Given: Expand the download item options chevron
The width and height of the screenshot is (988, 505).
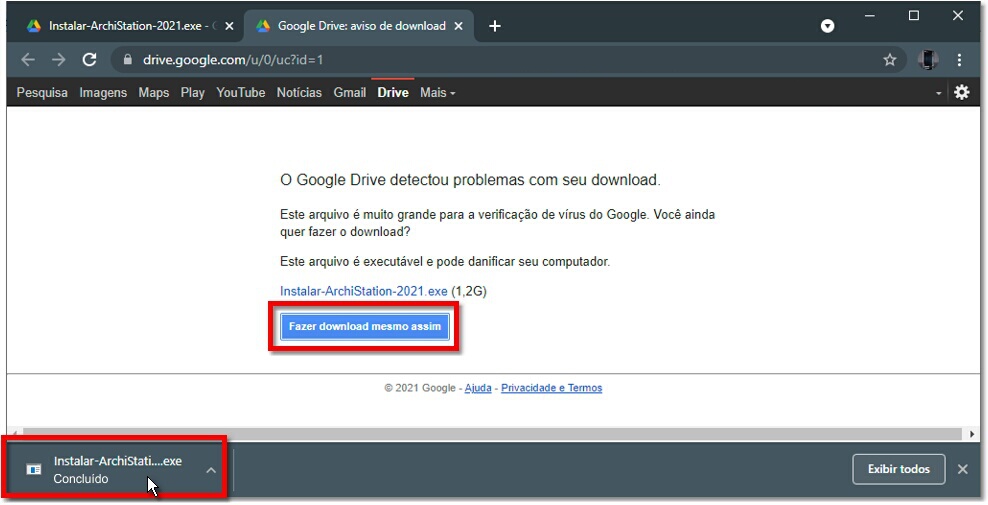Looking at the screenshot, I should point(211,470).
